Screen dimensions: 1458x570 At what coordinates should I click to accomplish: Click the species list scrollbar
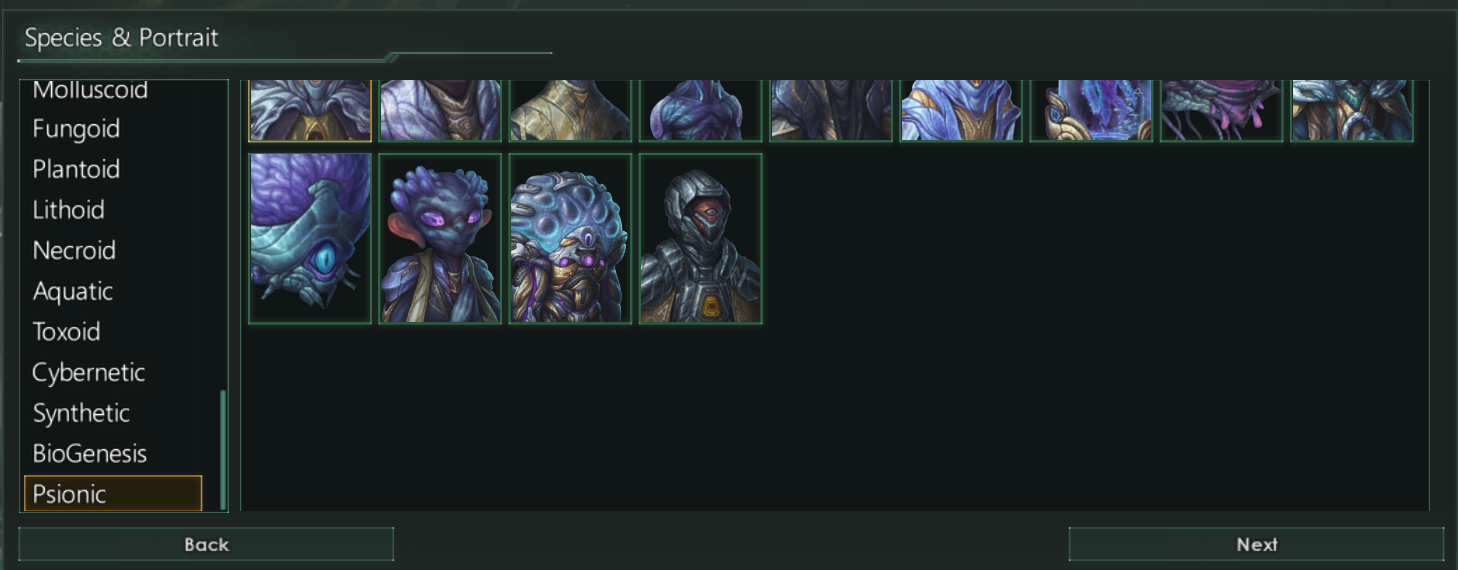click(223, 450)
